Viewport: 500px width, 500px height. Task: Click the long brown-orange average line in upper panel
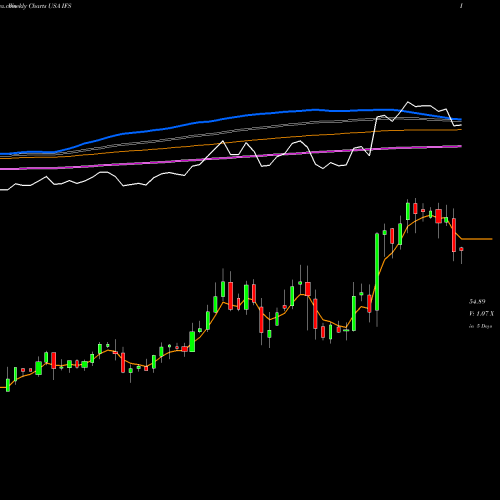click(x=233, y=143)
